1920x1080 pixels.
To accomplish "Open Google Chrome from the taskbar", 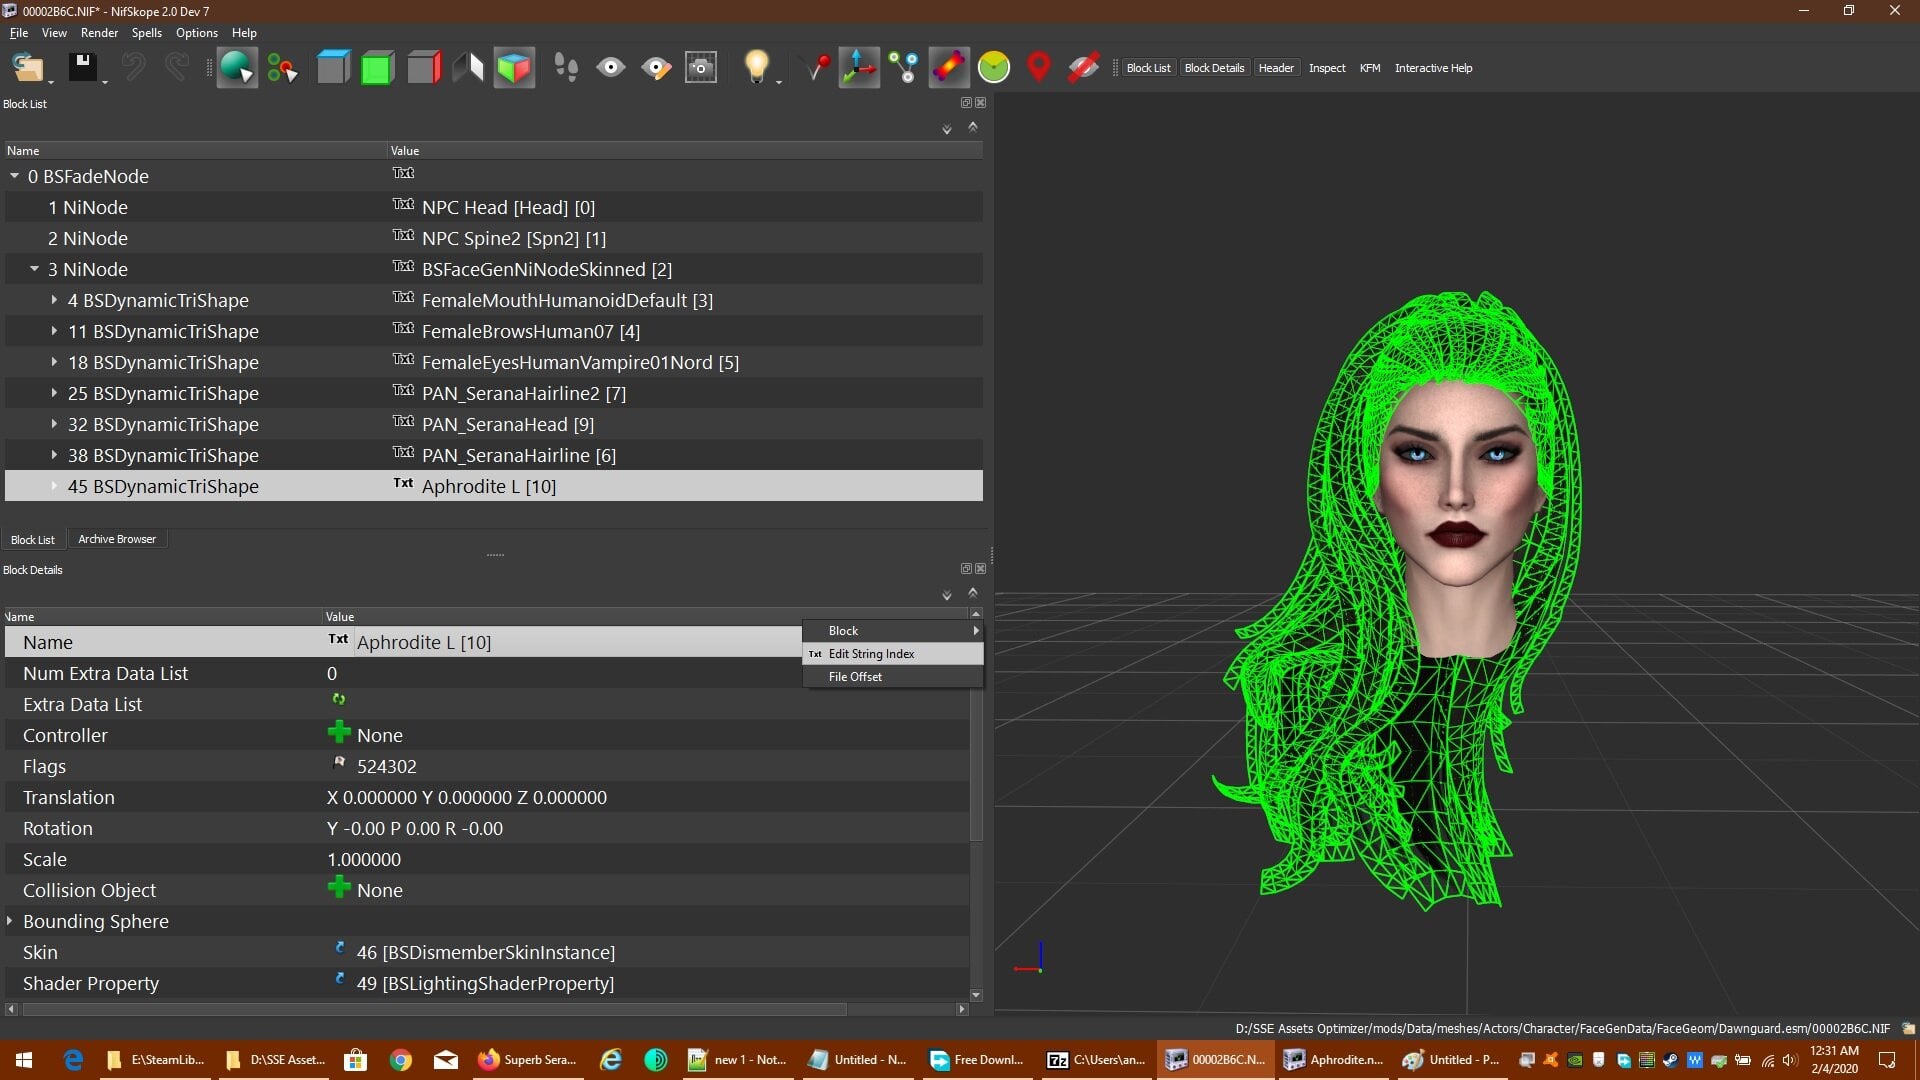I will (x=400, y=1060).
